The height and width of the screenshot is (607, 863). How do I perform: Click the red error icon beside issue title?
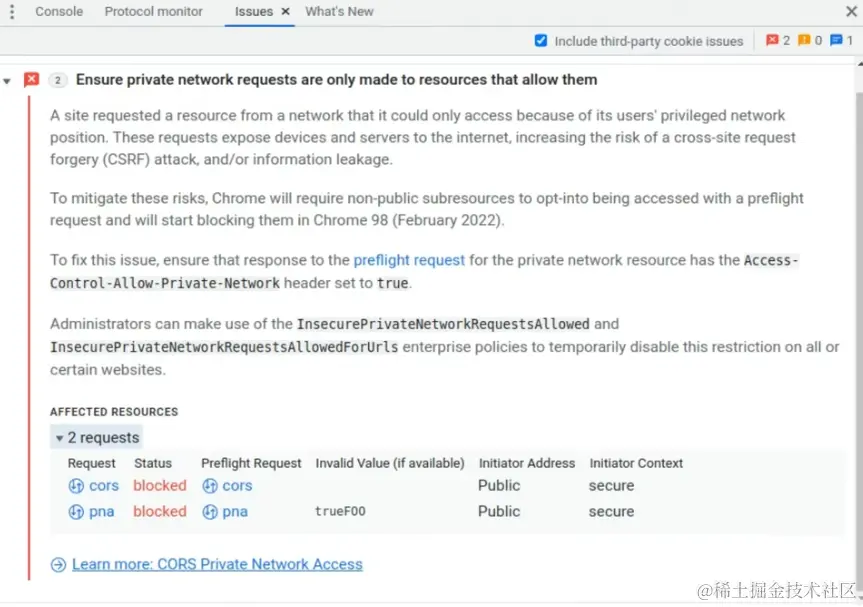click(x=31, y=80)
